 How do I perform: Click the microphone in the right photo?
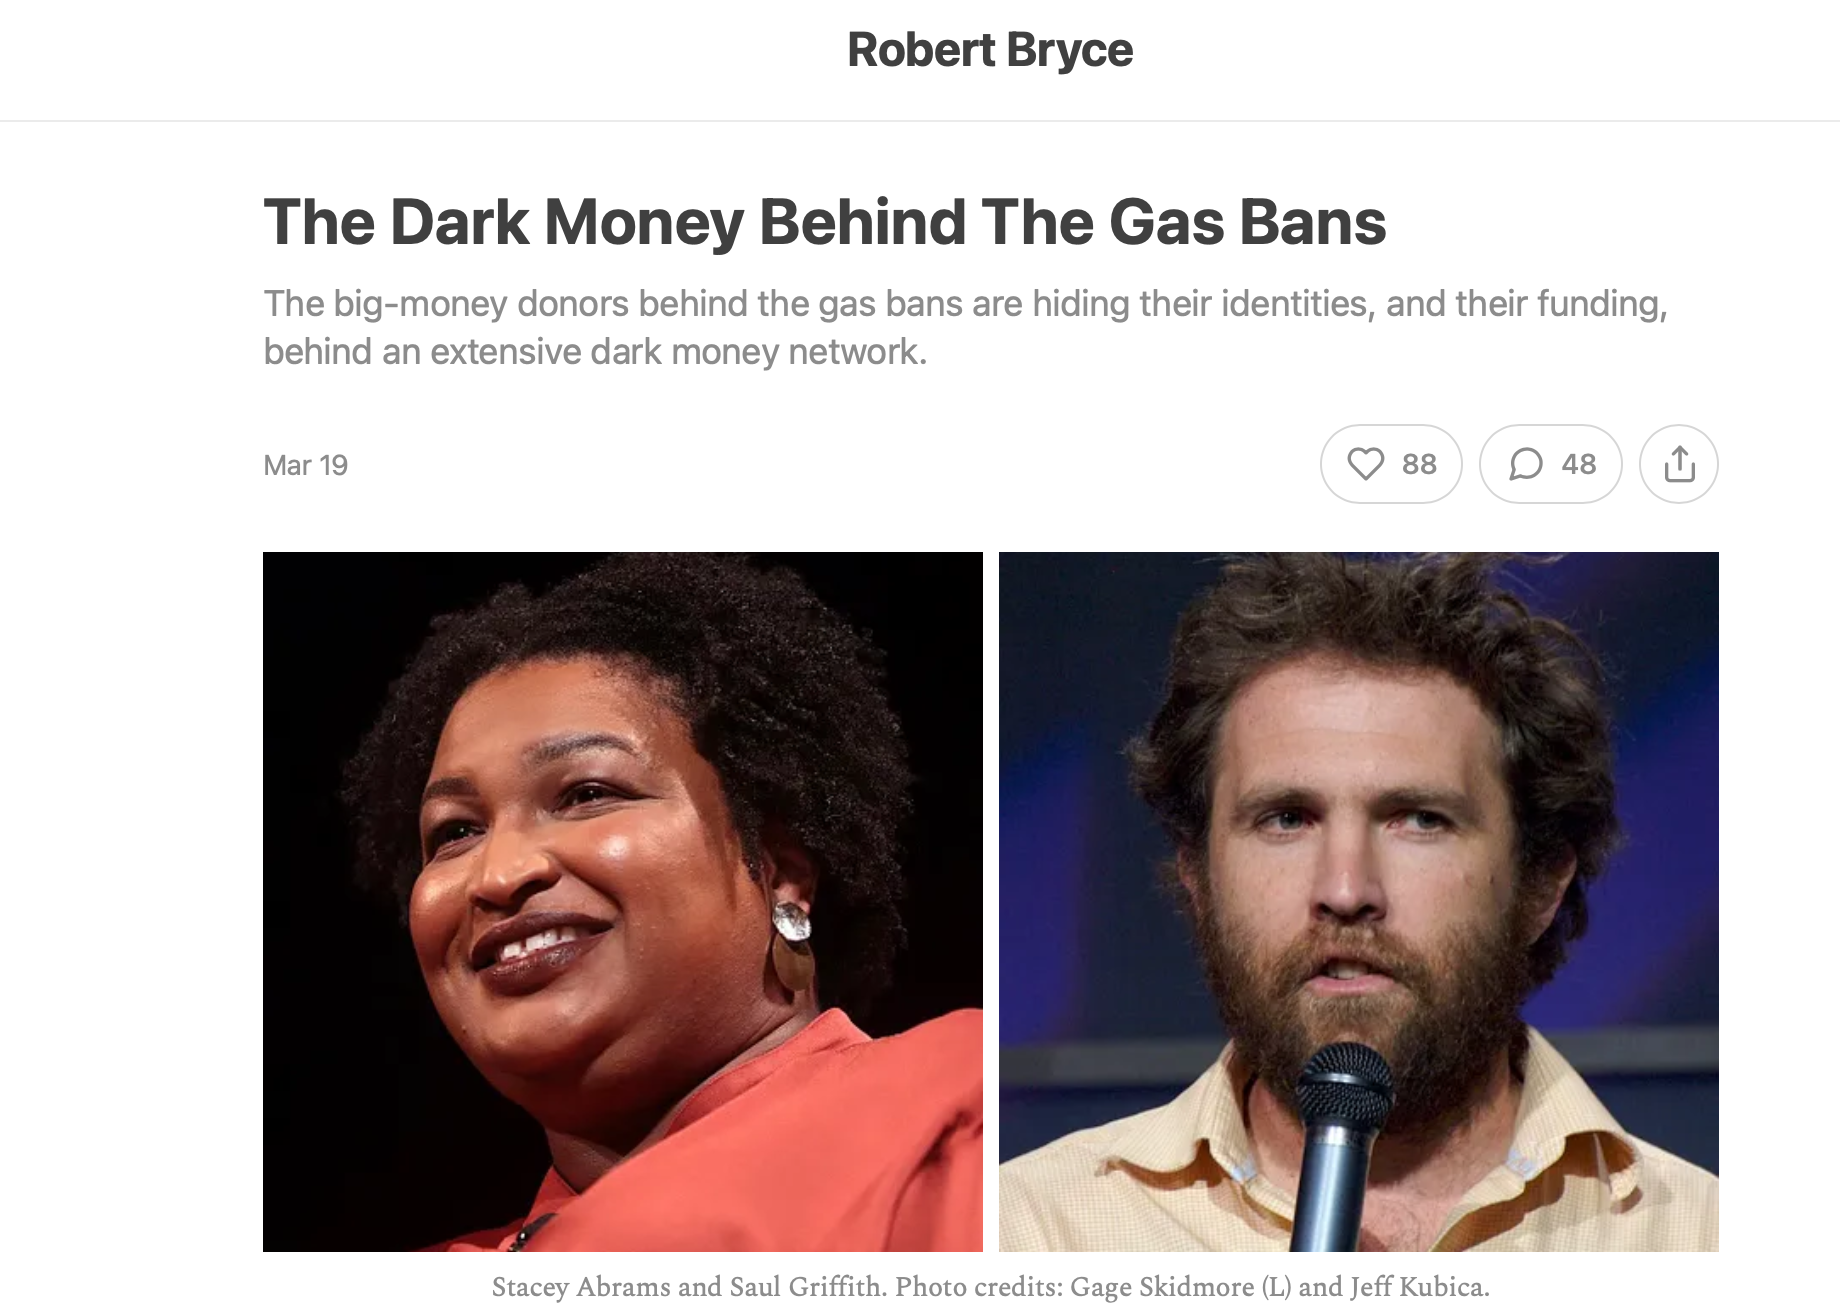point(1340,1140)
